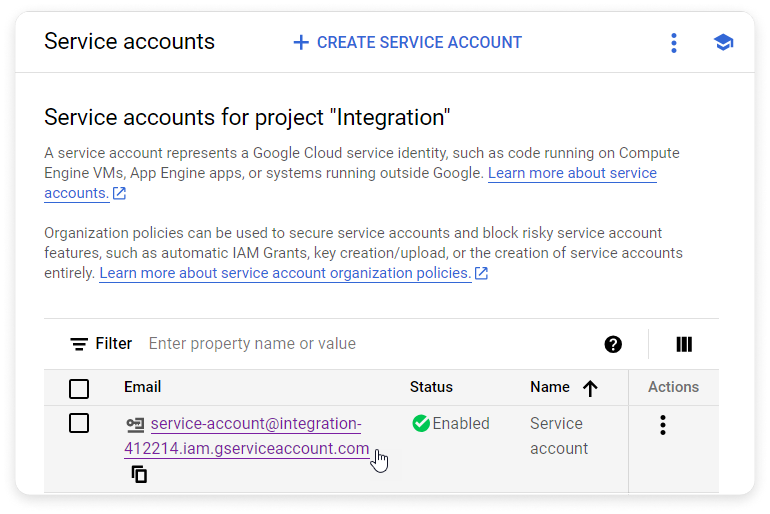Click the 'Service accounts for project "Integration"' heading
Screen dimensions: 770x514
pos(247,118)
